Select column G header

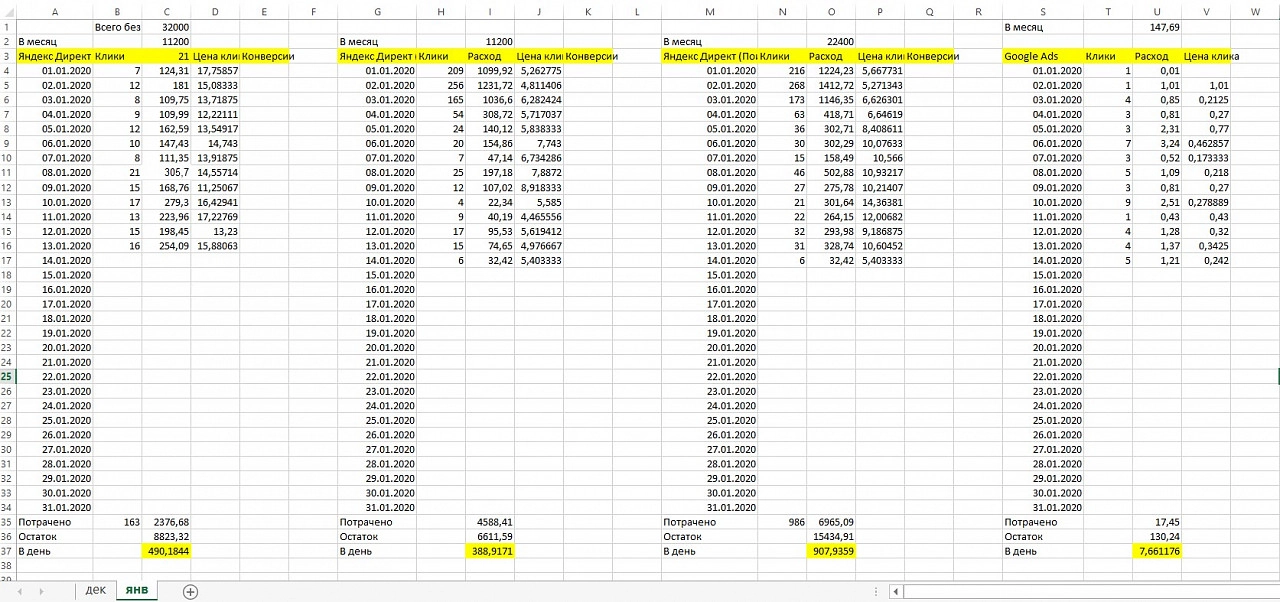tap(377, 12)
